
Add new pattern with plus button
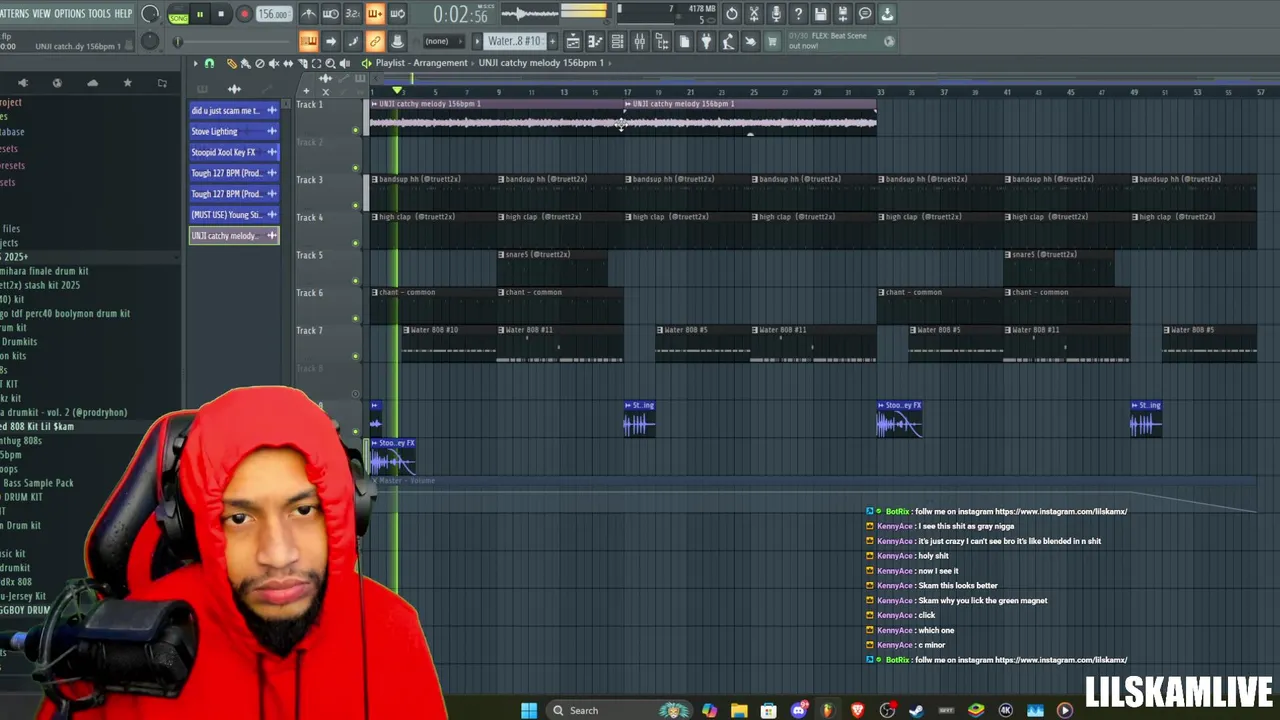tap(552, 41)
